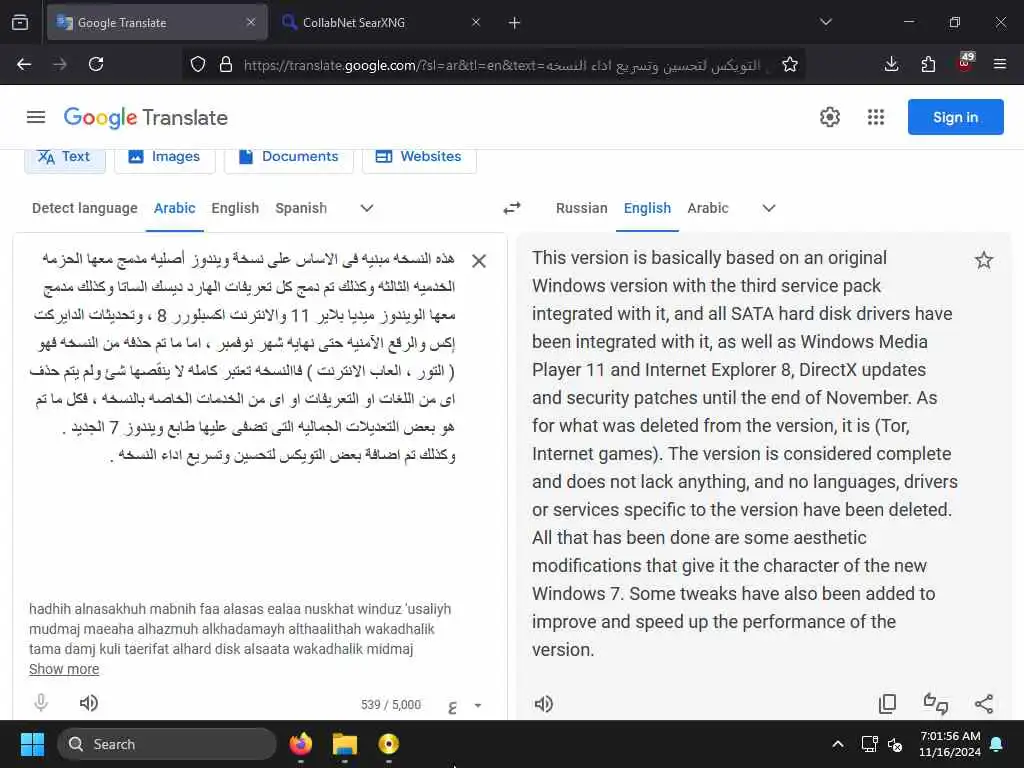Choose Detect language as source
This screenshot has width=1024, height=768.
[85, 208]
